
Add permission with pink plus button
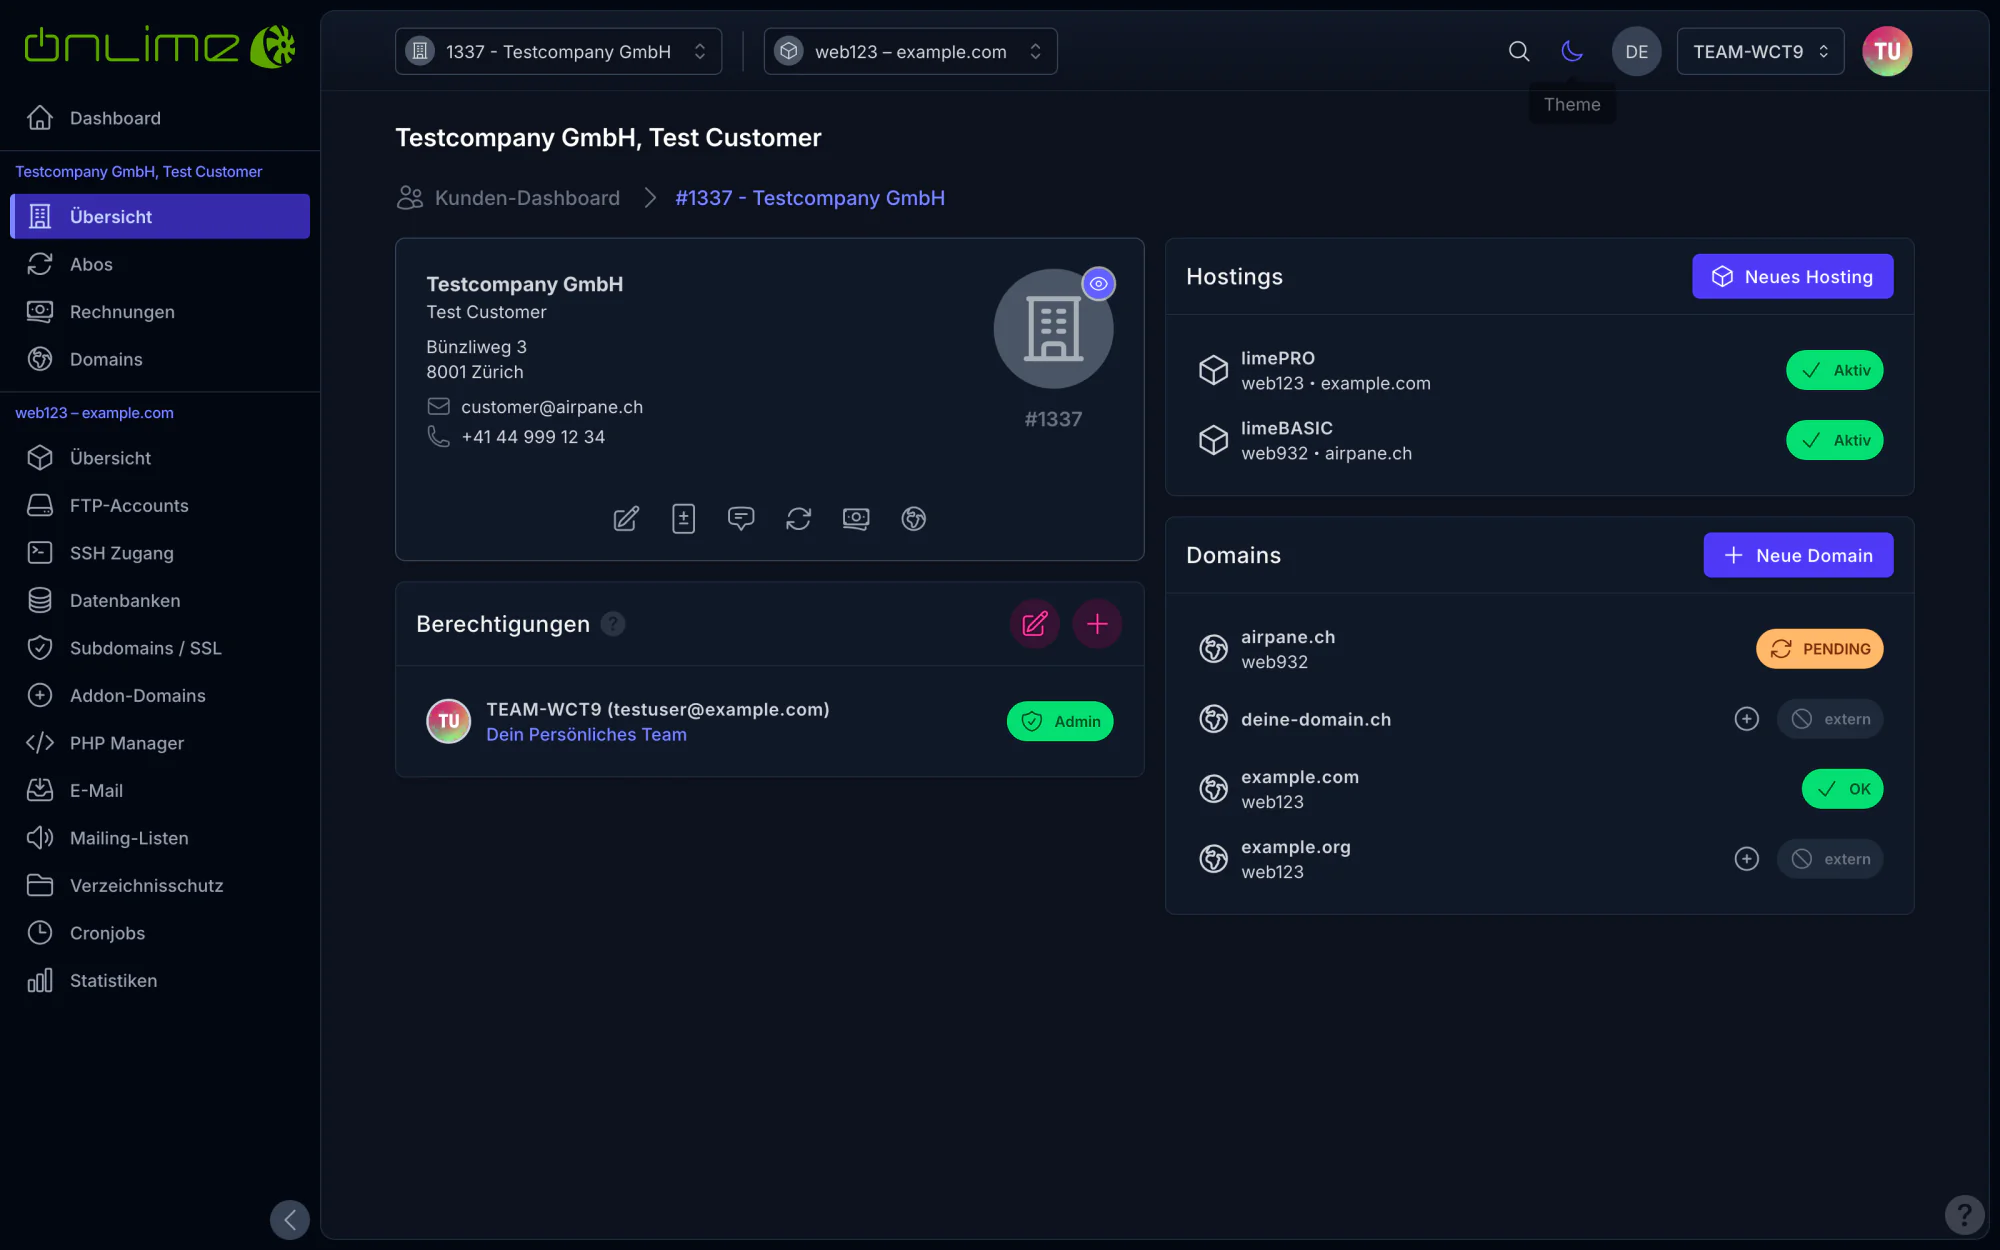click(x=1097, y=624)
